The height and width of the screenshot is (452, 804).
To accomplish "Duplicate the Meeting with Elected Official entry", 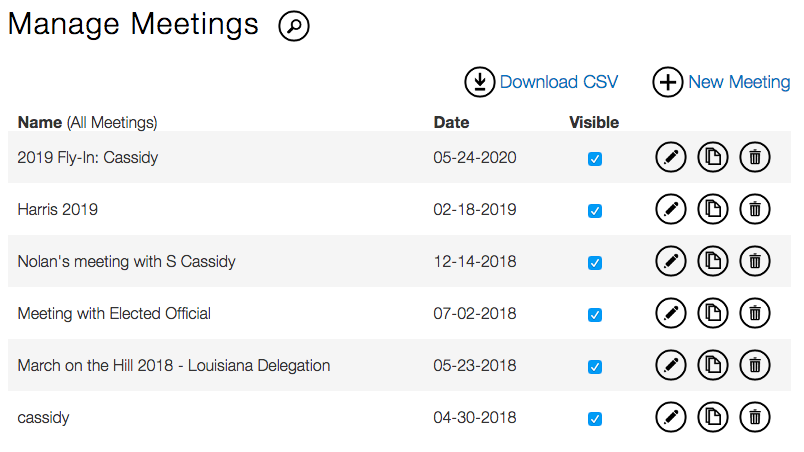I will click(713, 314).
